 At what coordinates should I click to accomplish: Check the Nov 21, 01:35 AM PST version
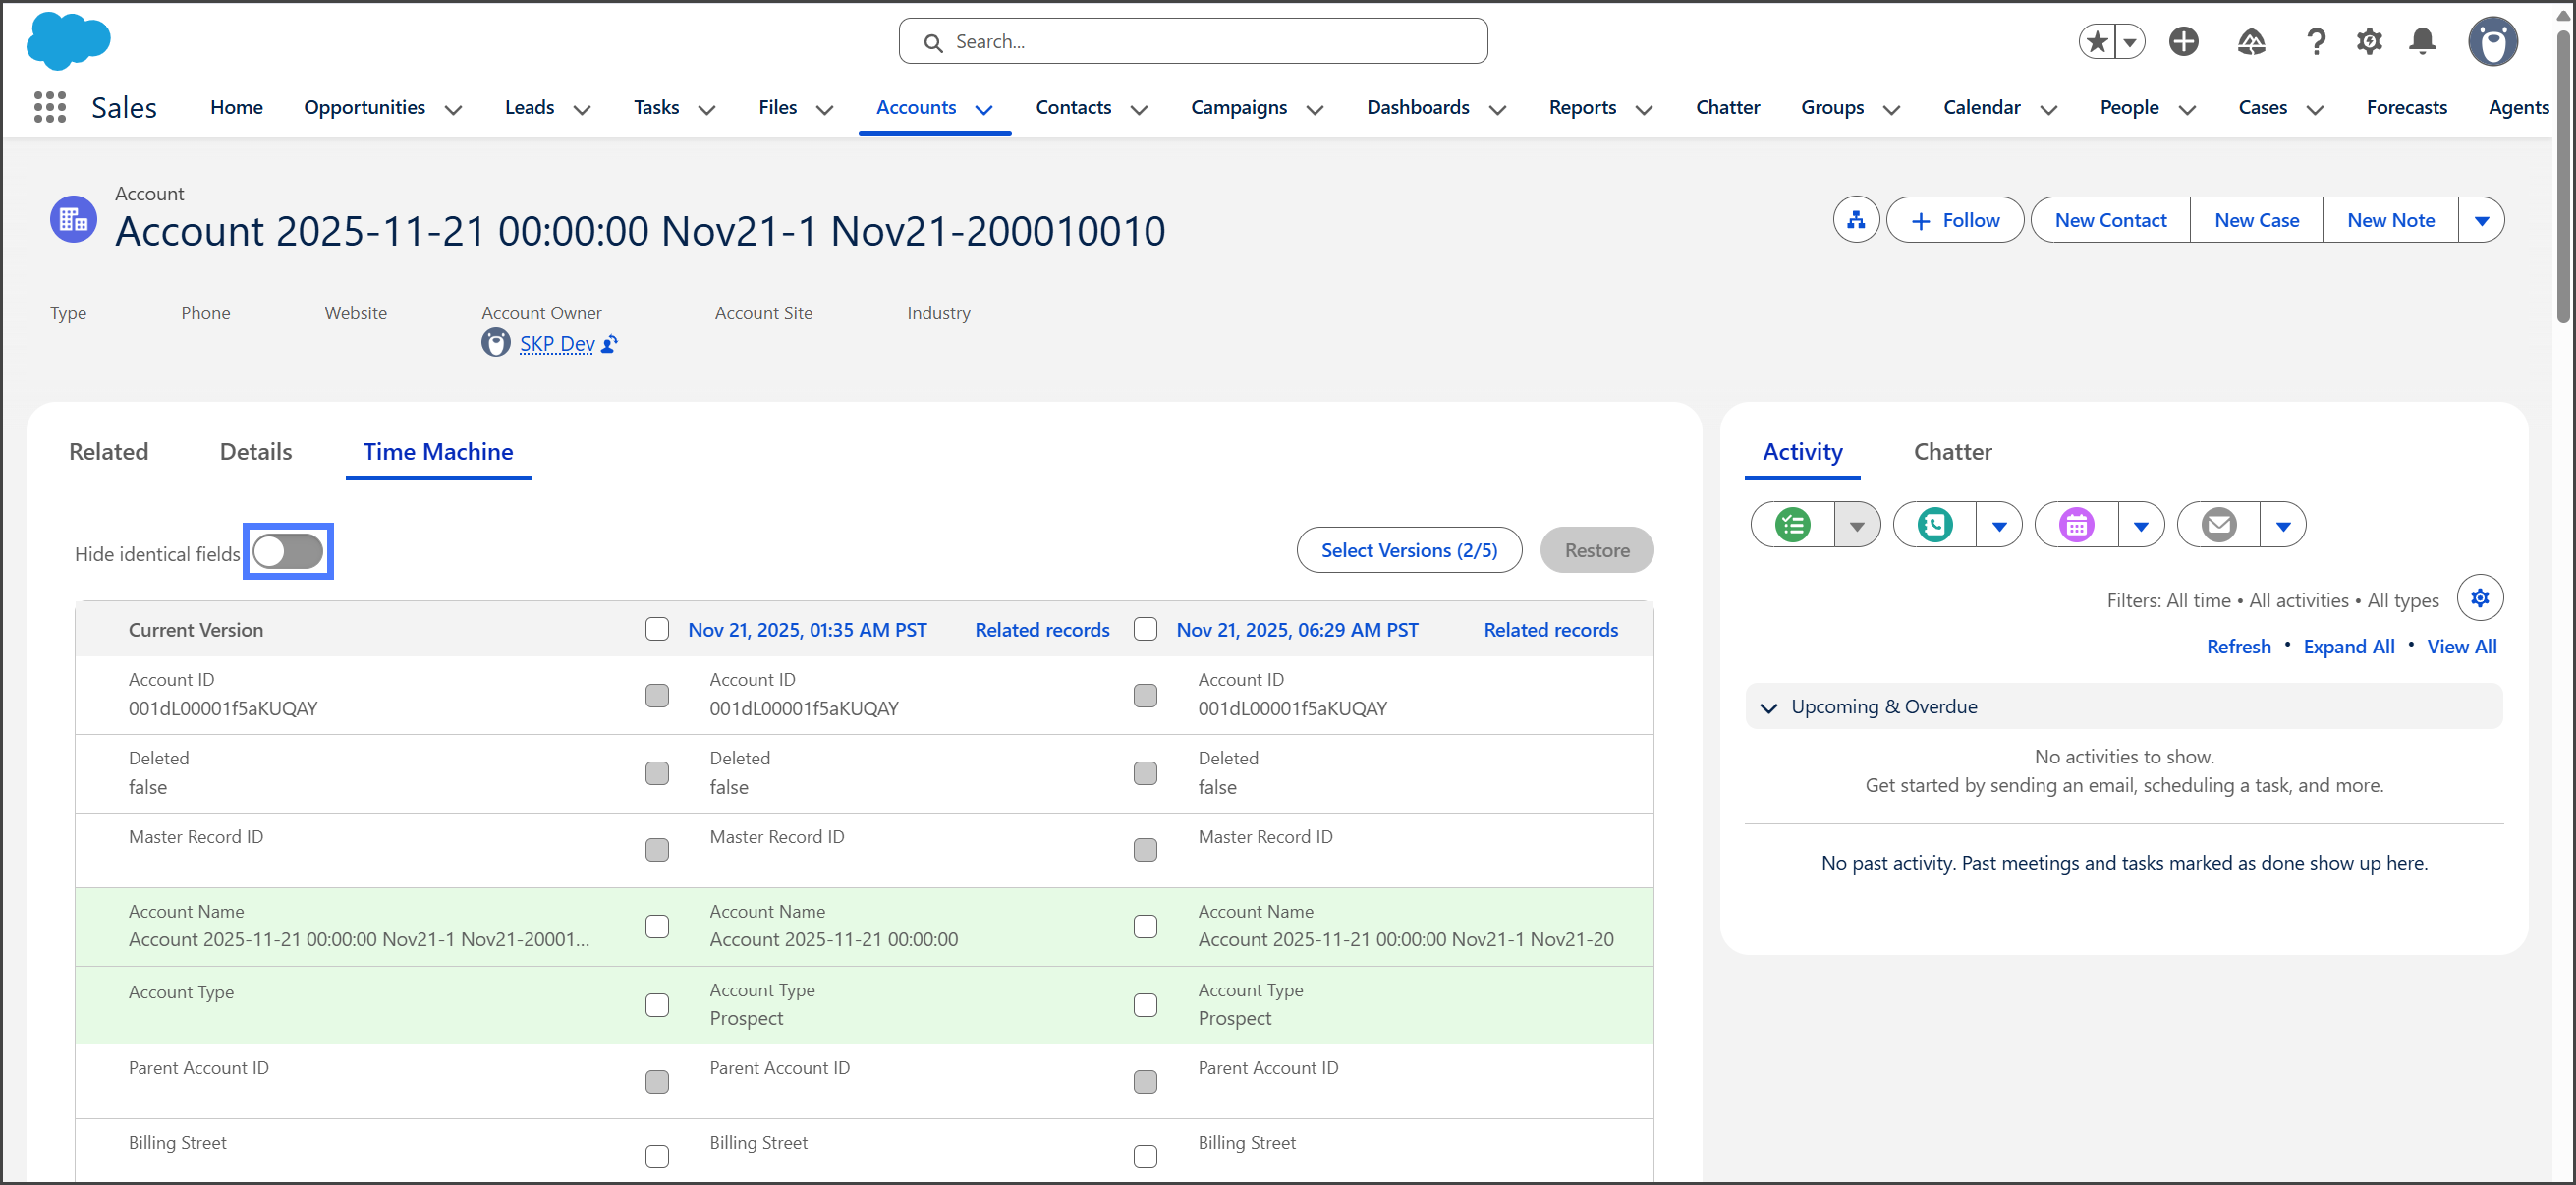pos(657,630)
